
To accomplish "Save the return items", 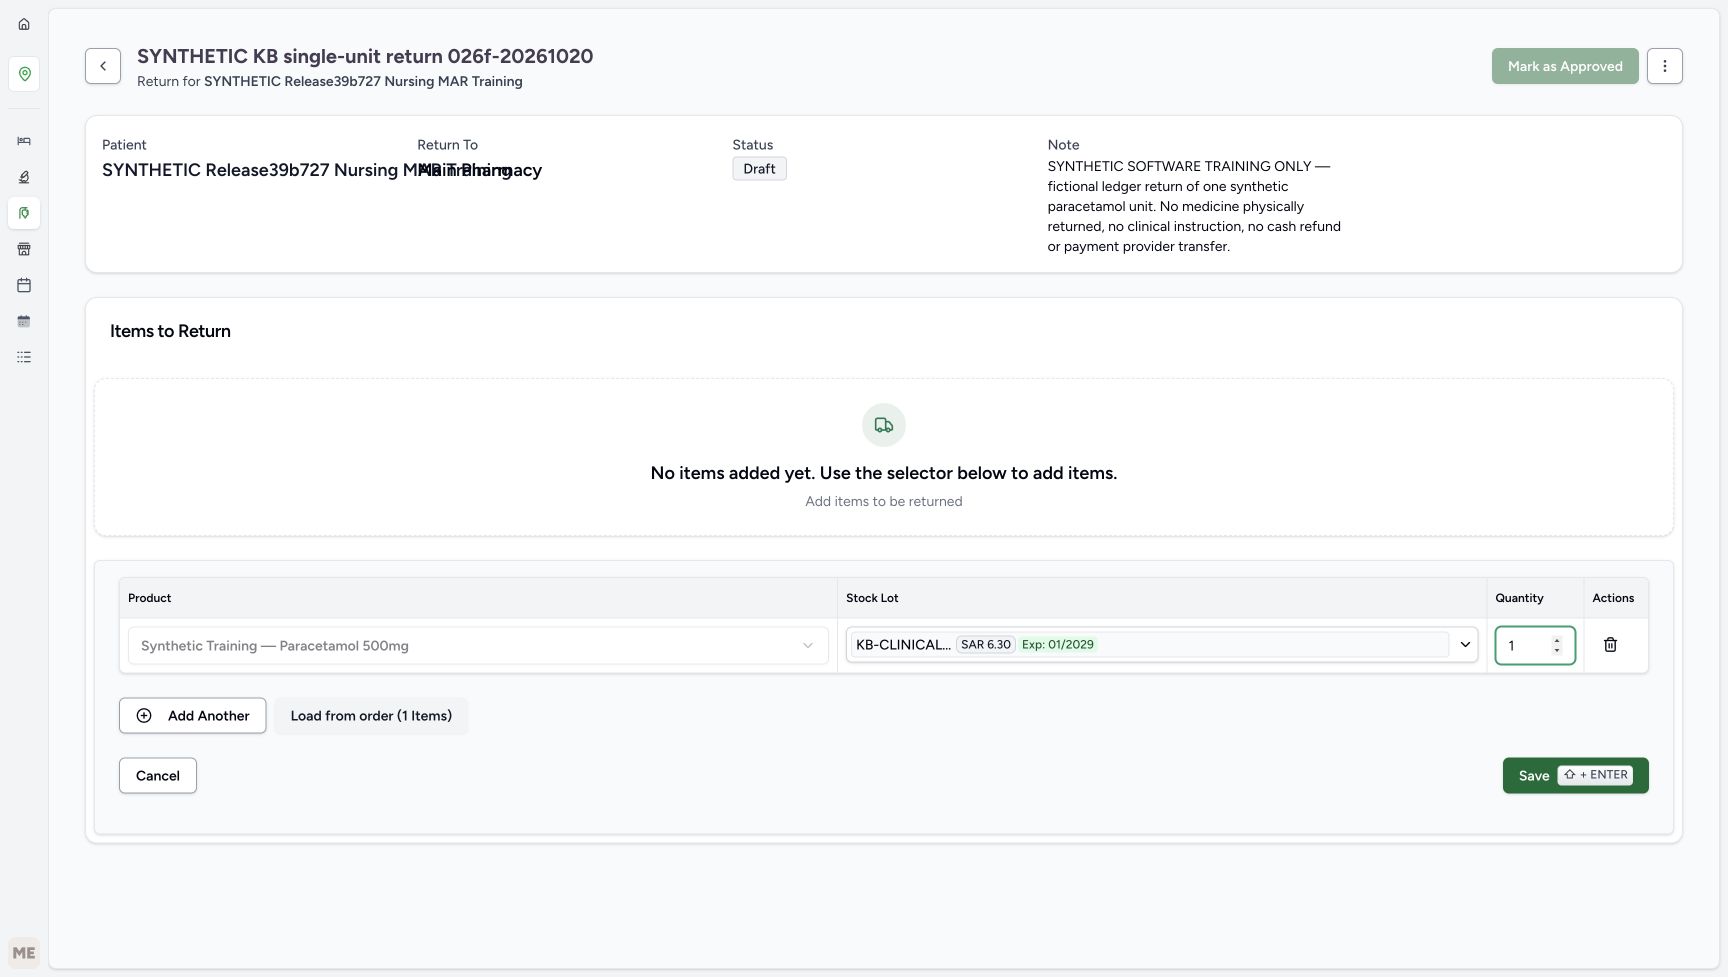I will click(1575, 776).
